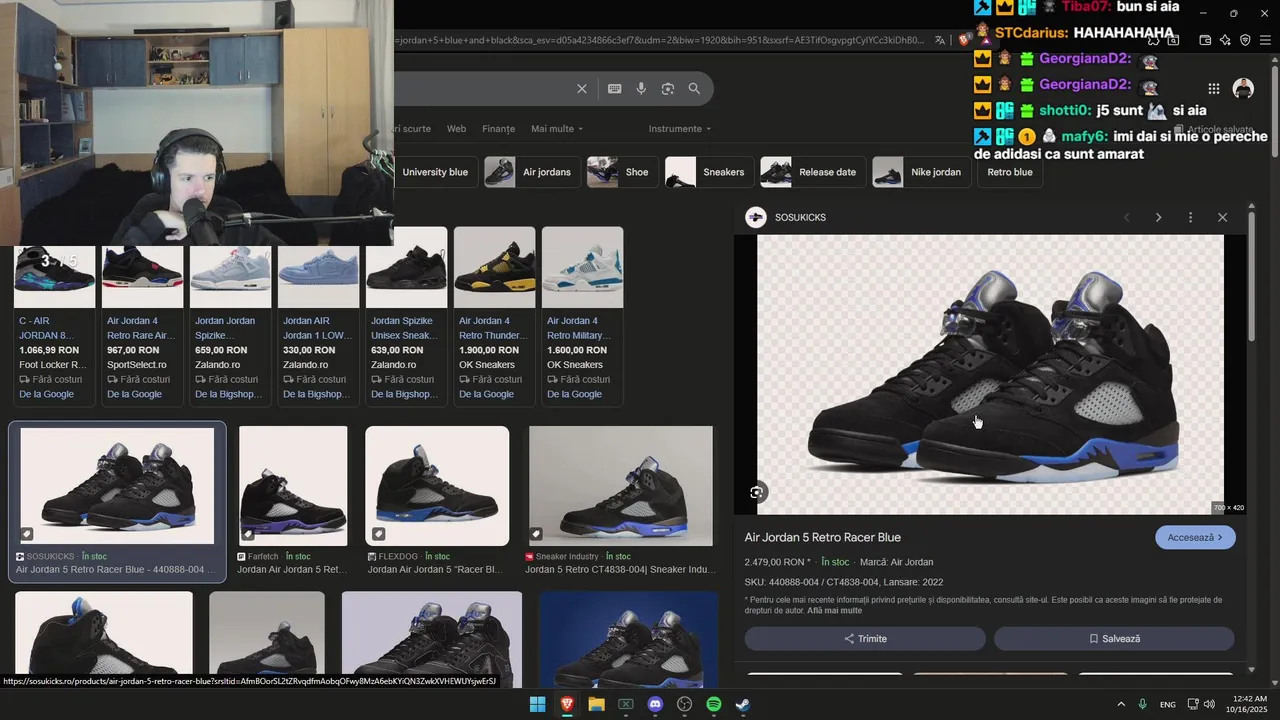Click ENG language indicator in tray
Image resolution: width=1280 pixels, height=720 pixels.
point(1168,705)
